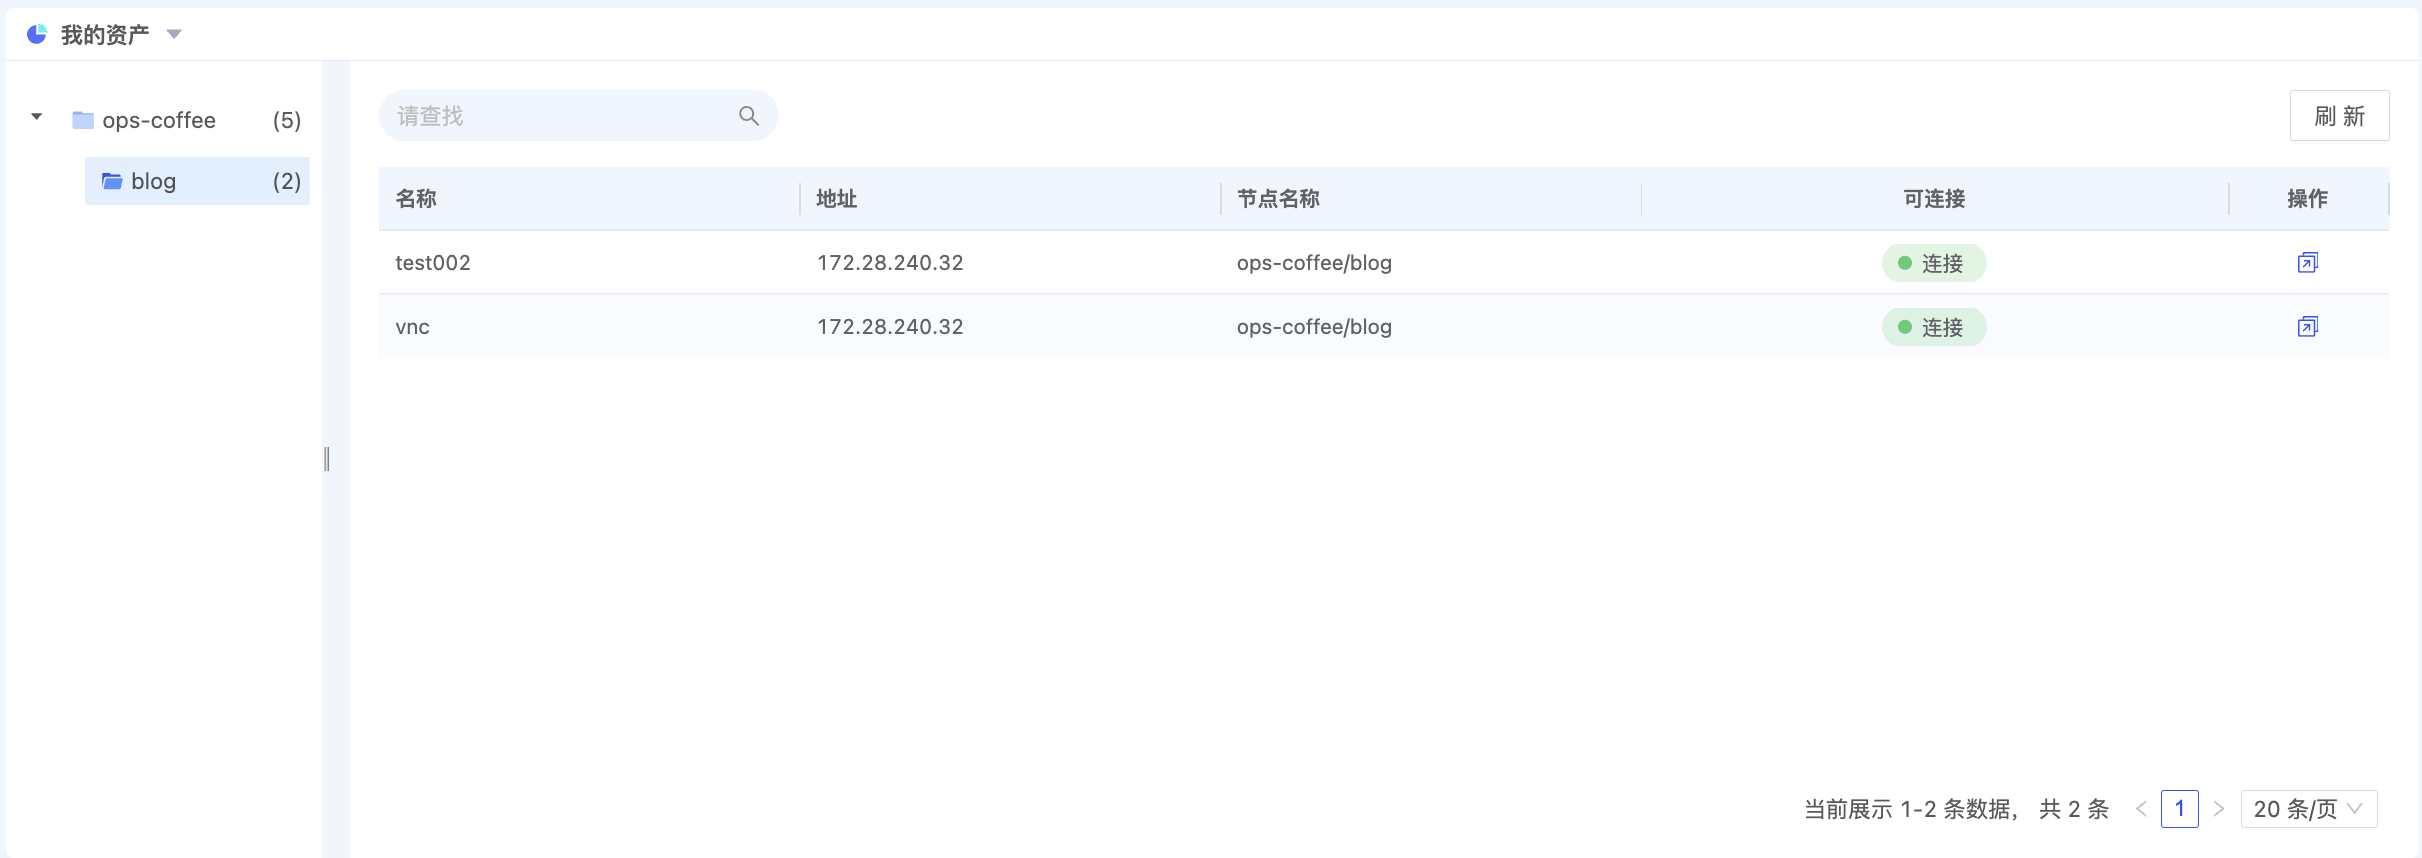This screenshot has width=2422, height=858.
Task: Go to next page arrow
Action: (x=2219, y=809)
